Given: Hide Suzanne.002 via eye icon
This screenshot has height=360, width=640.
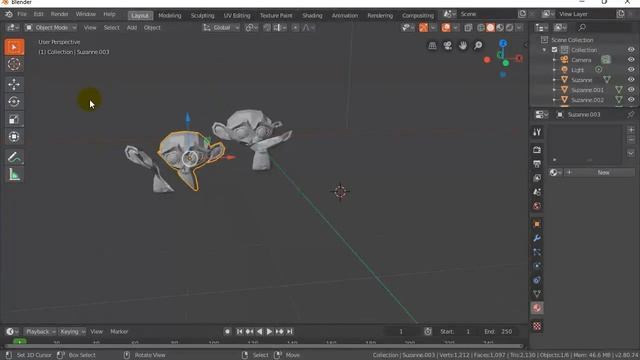Looking at the screenshot, I should (x=631, y=100).
